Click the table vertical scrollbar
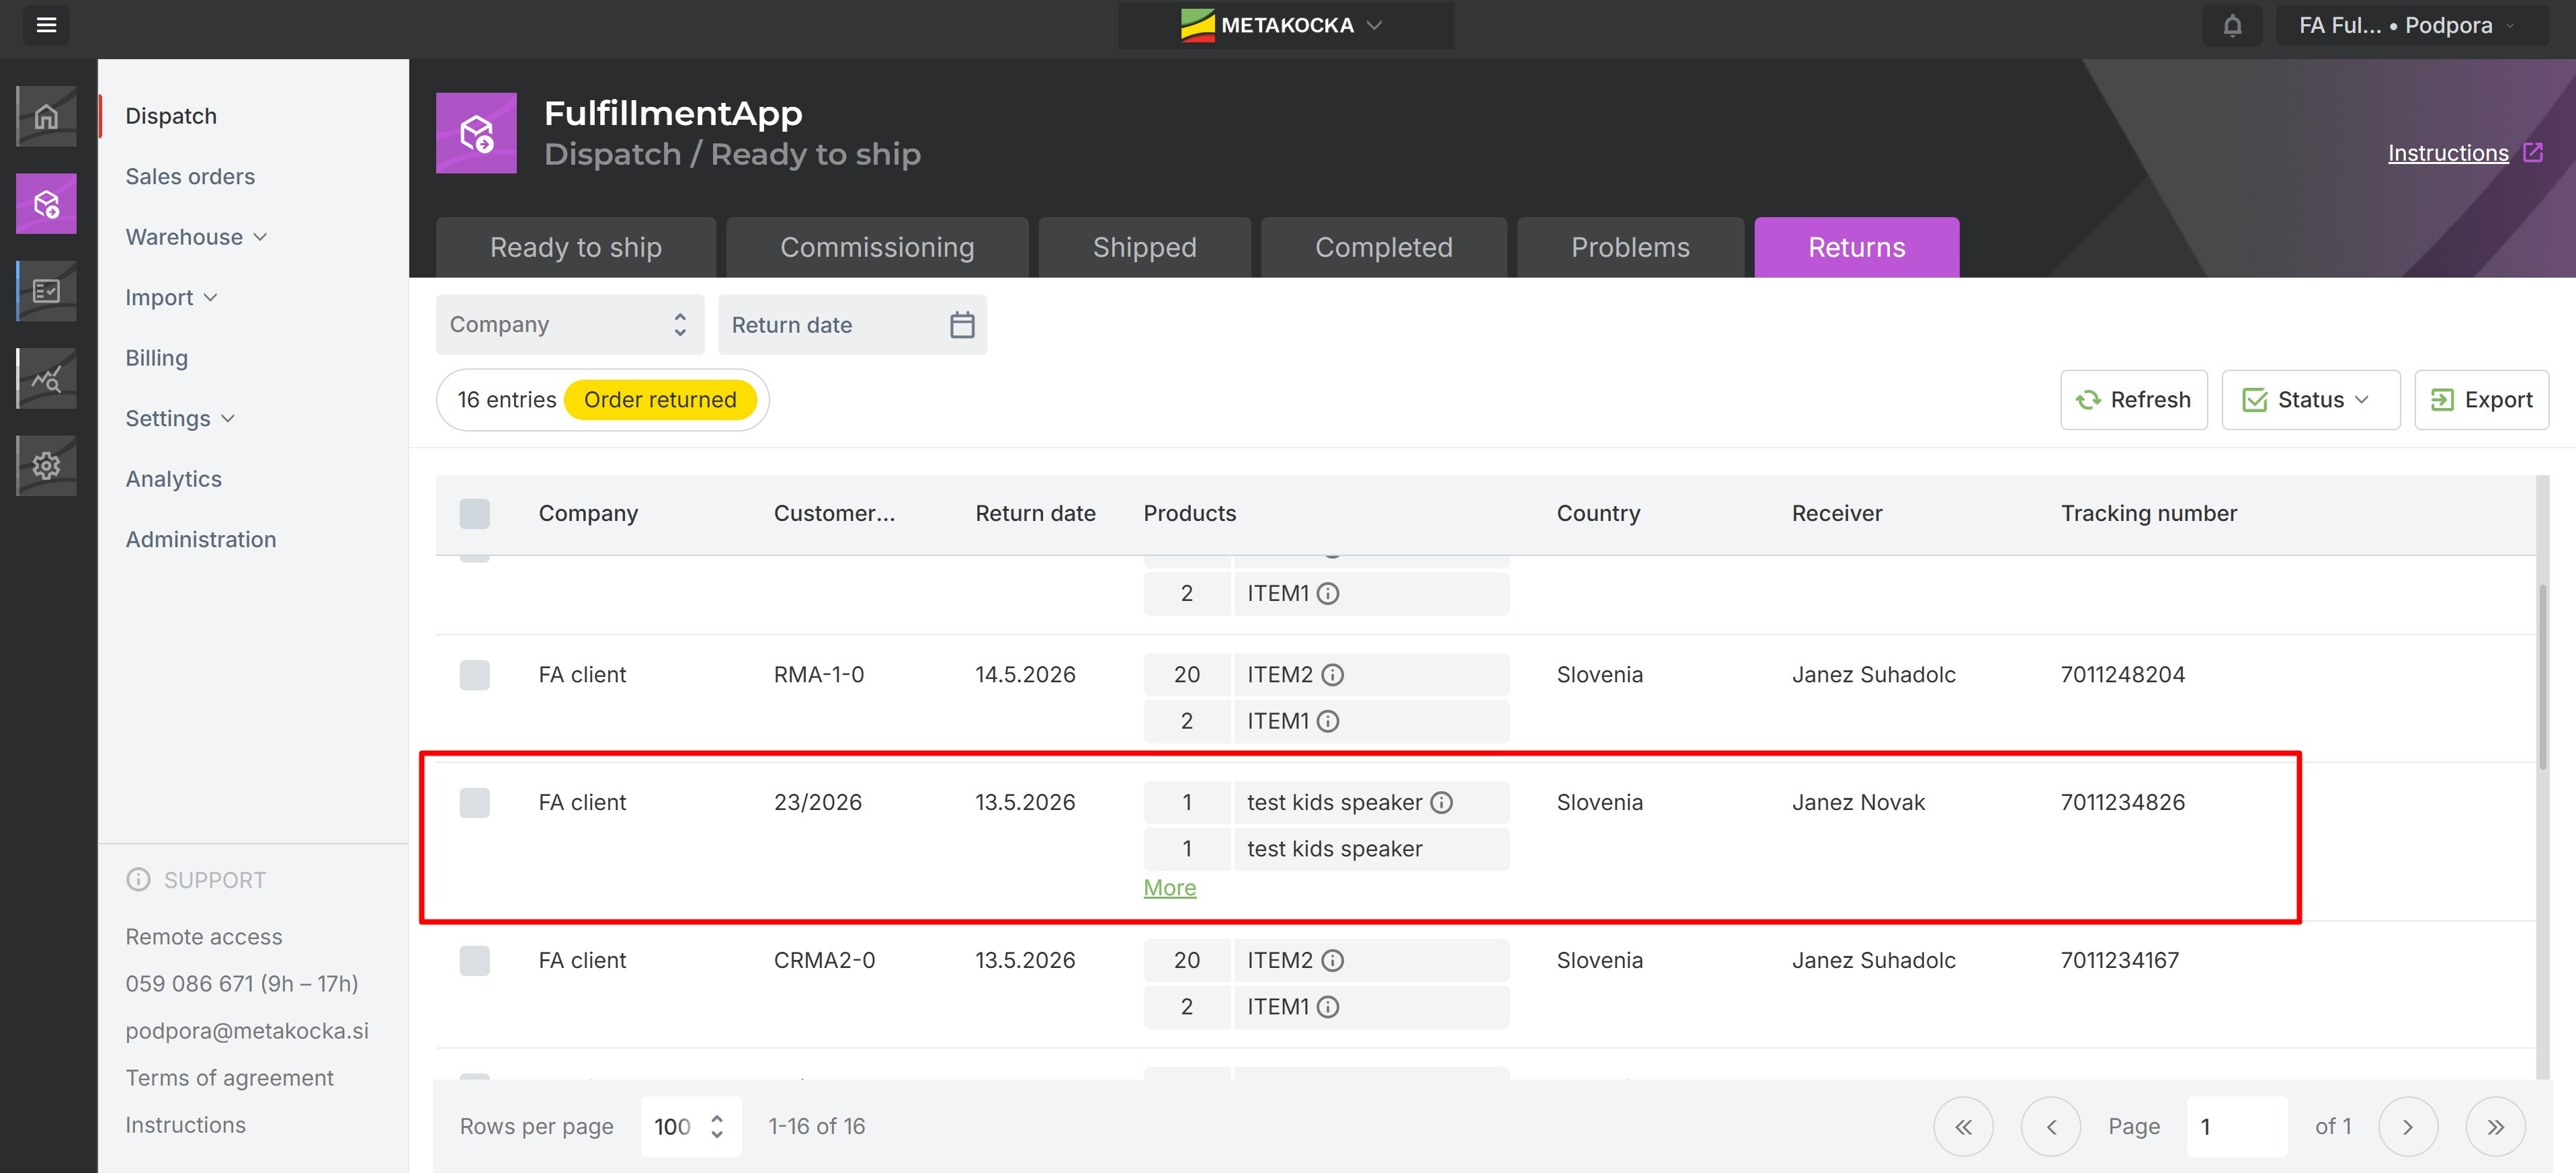 [x=2542, y=676]
